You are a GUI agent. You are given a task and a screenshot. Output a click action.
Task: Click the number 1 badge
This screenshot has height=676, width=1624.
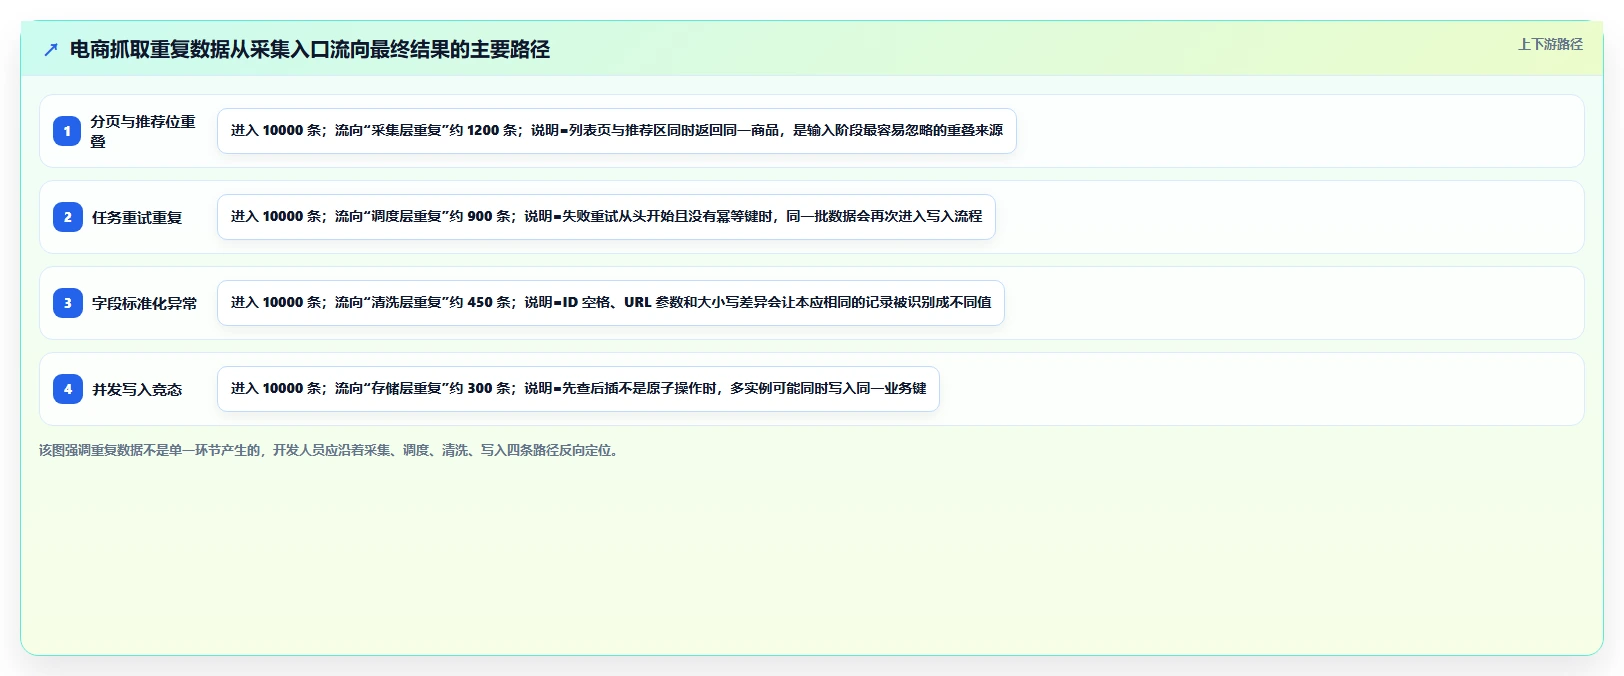point(67,131)
